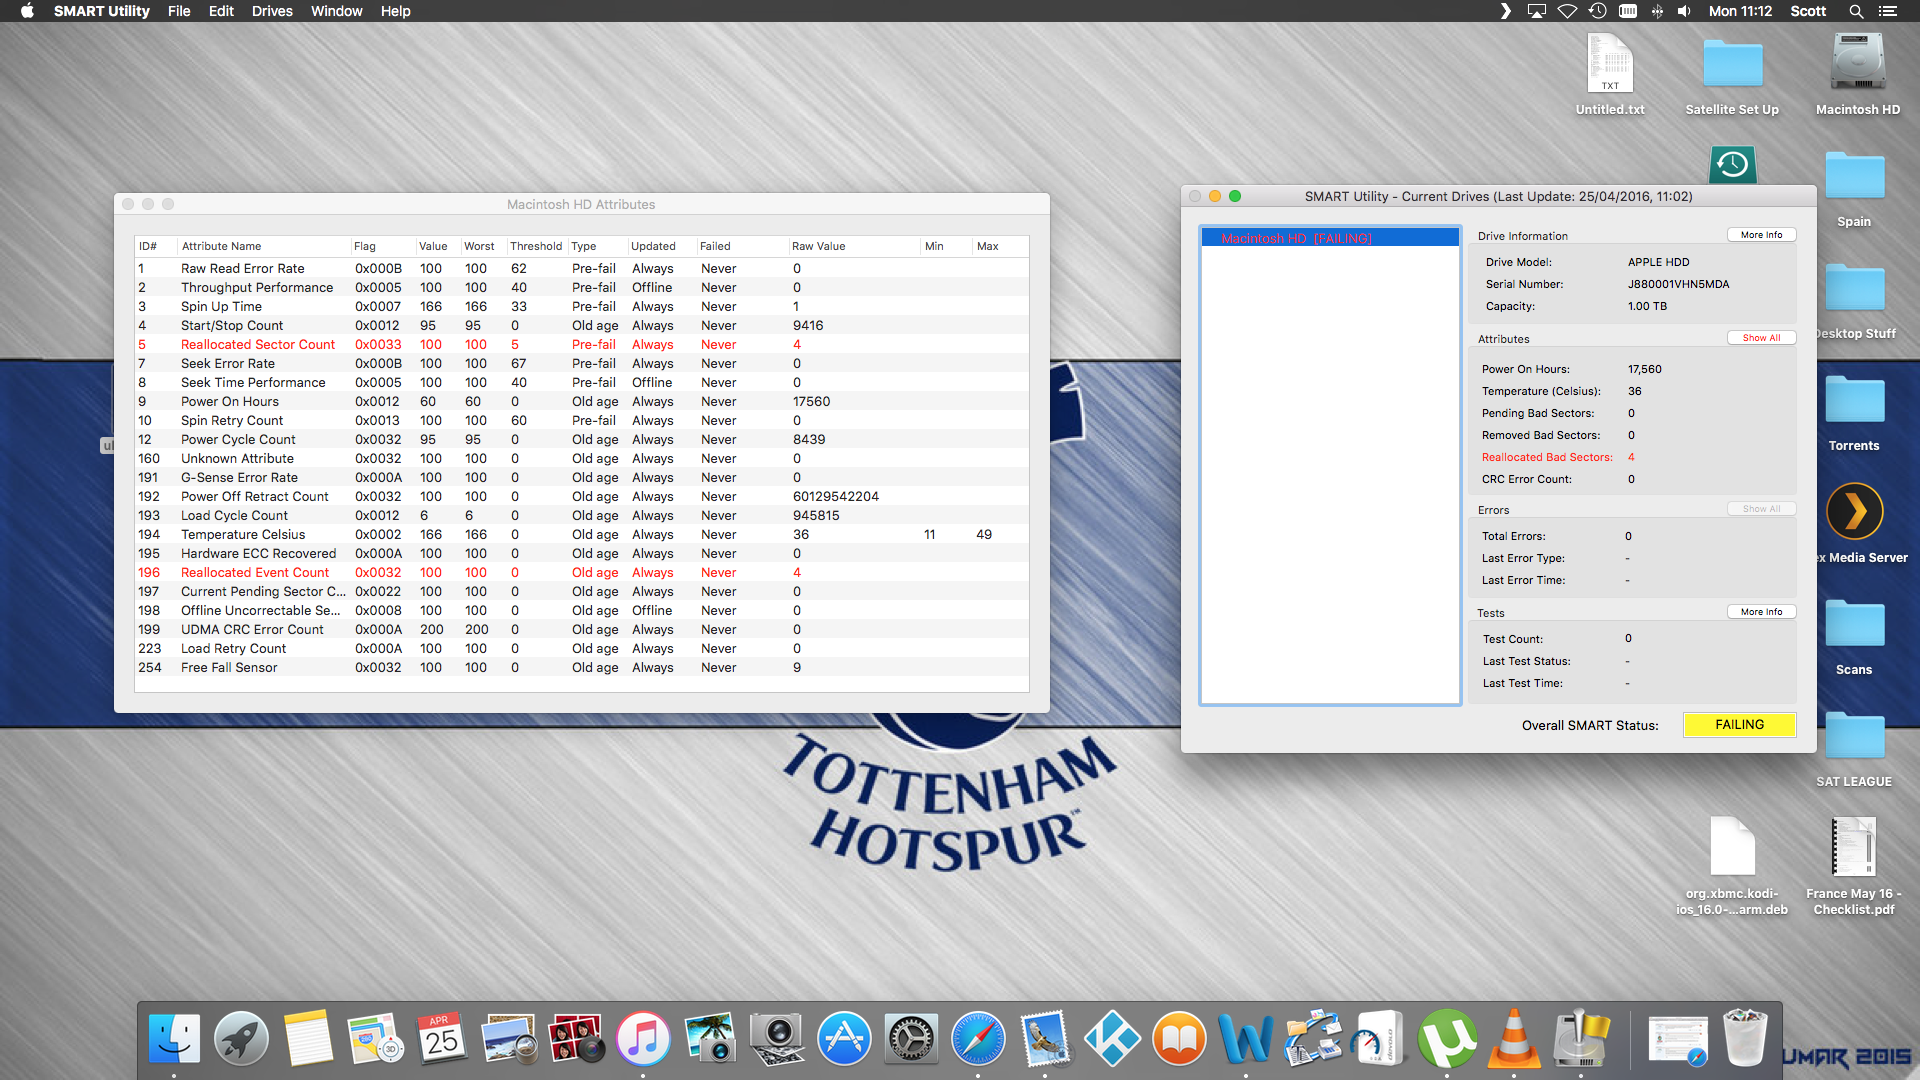Open the SMART Utility application menu
Viewport: 1920px width, 1080px height.
pyautogui.click(x=101, y=11)
